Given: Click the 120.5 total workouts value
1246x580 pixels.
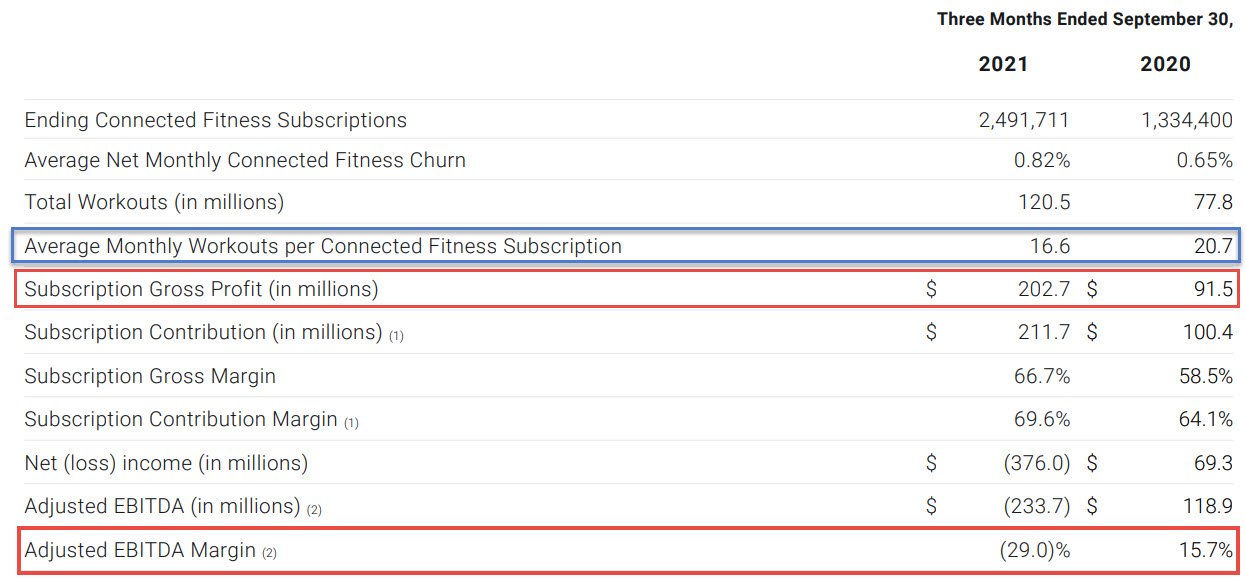Looking at the screenshot, I should [x=1044, y=202].
